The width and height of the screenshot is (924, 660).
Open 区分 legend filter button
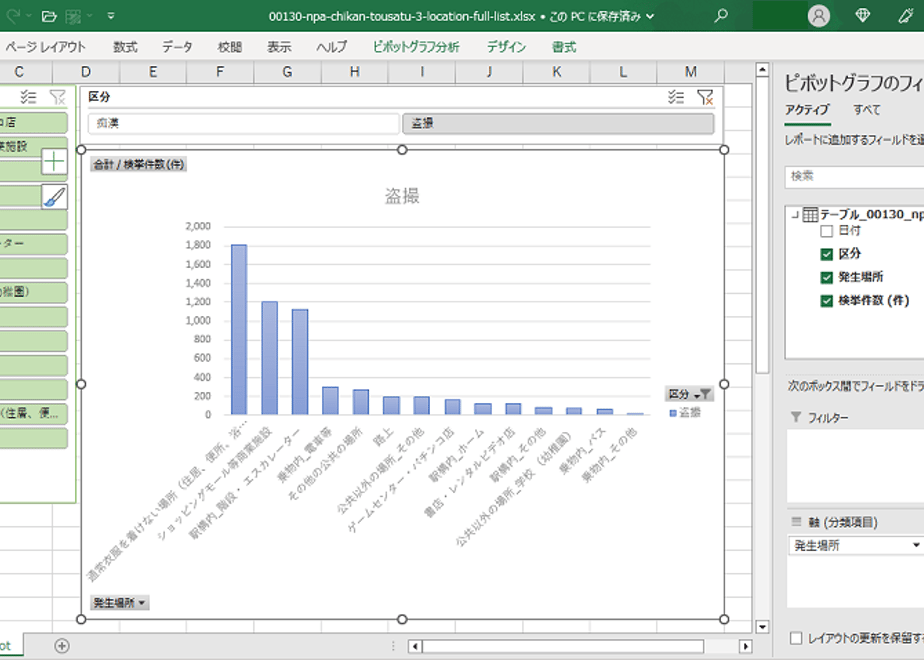click(689, 394)
